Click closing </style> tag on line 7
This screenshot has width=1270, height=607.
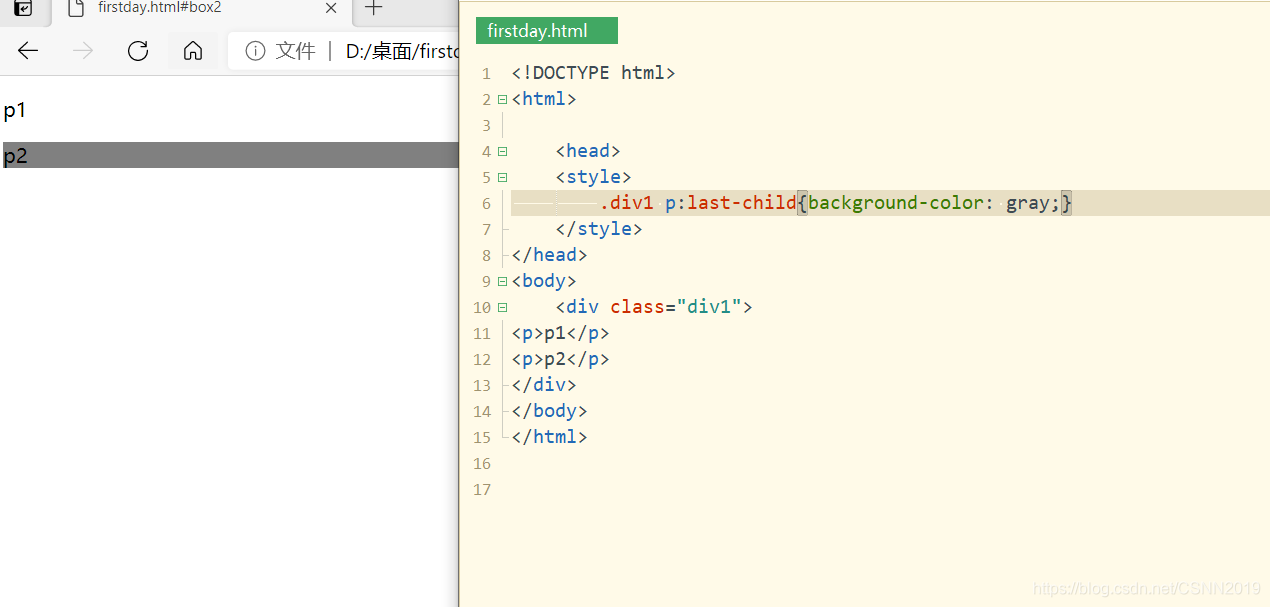pyautogui.click(x=599, y=229)
